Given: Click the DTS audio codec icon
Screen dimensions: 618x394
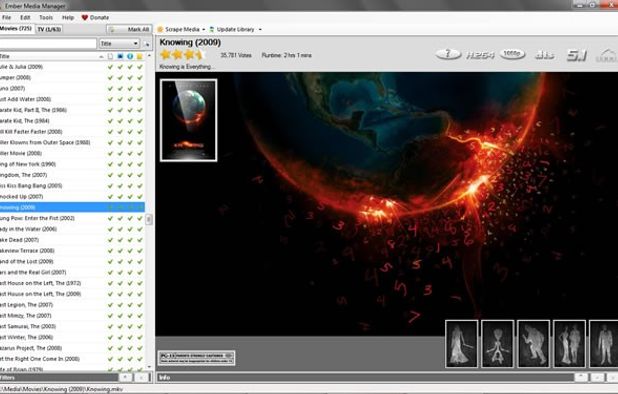Looking at the screenshot, I should [545, 55].
